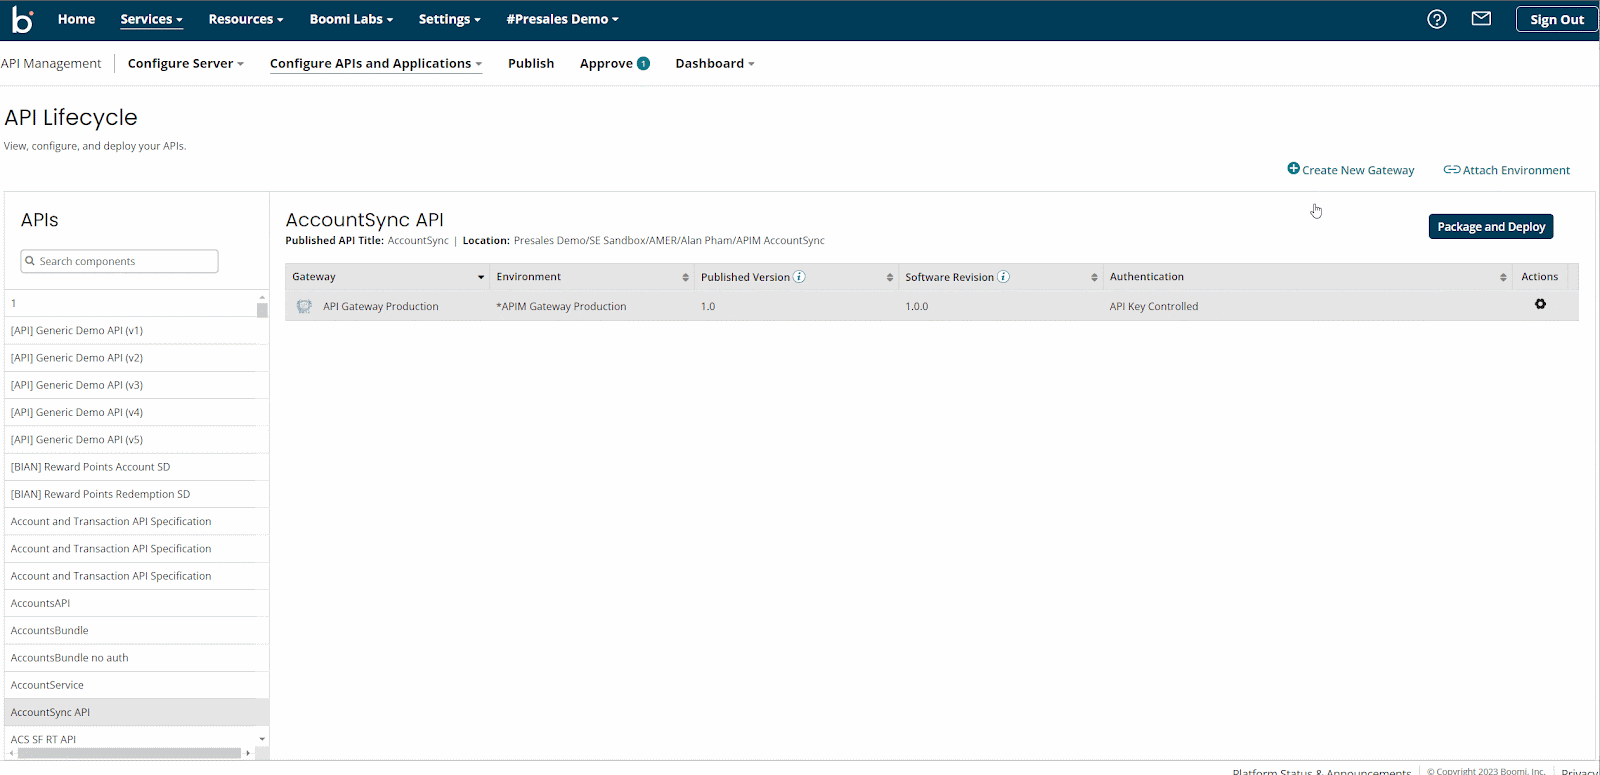
Task: Click the Create New Gateway link
Action: tap(1358, 170)
